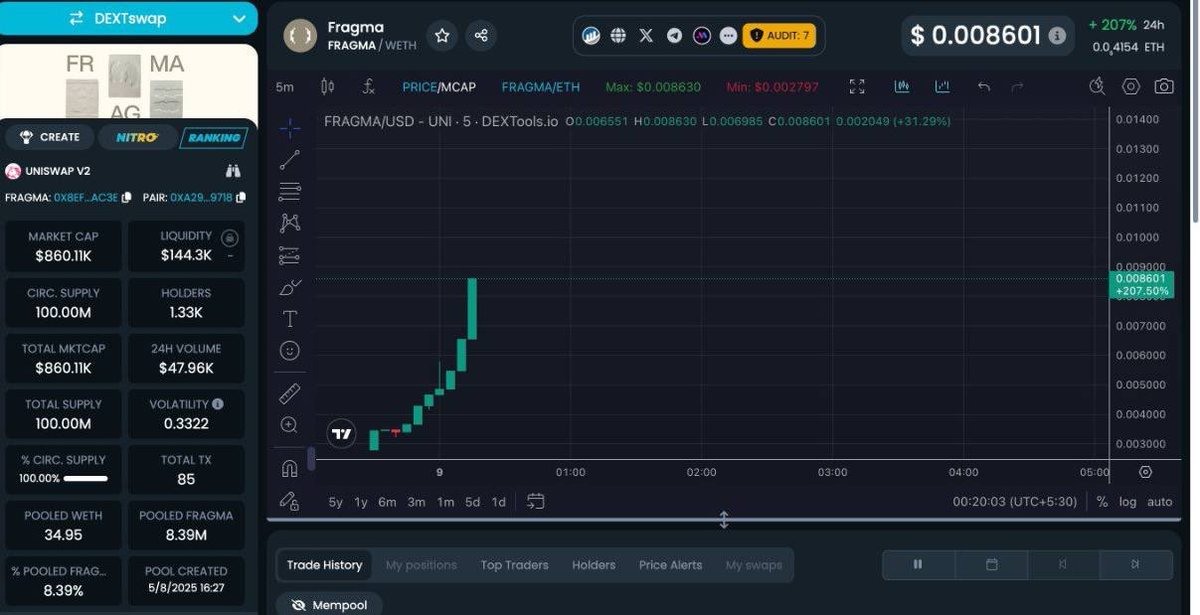Open the token's Telegram link
The width and height of the screenshot is (1200, 615).
point(674,36)
